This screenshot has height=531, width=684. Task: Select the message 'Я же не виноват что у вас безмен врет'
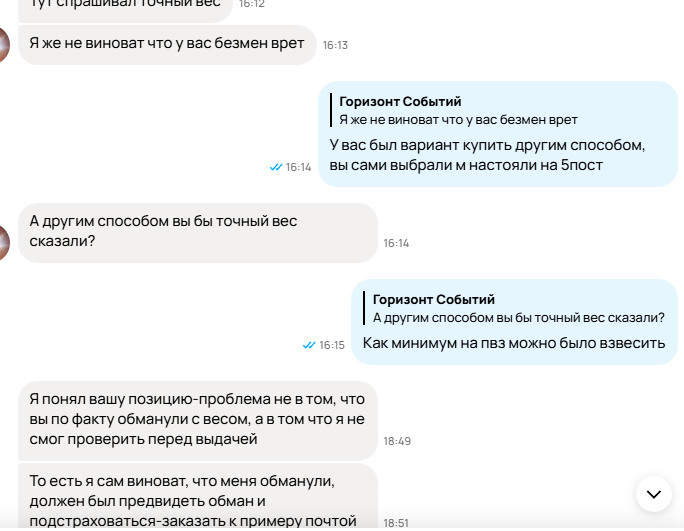[x=167, y=45]
